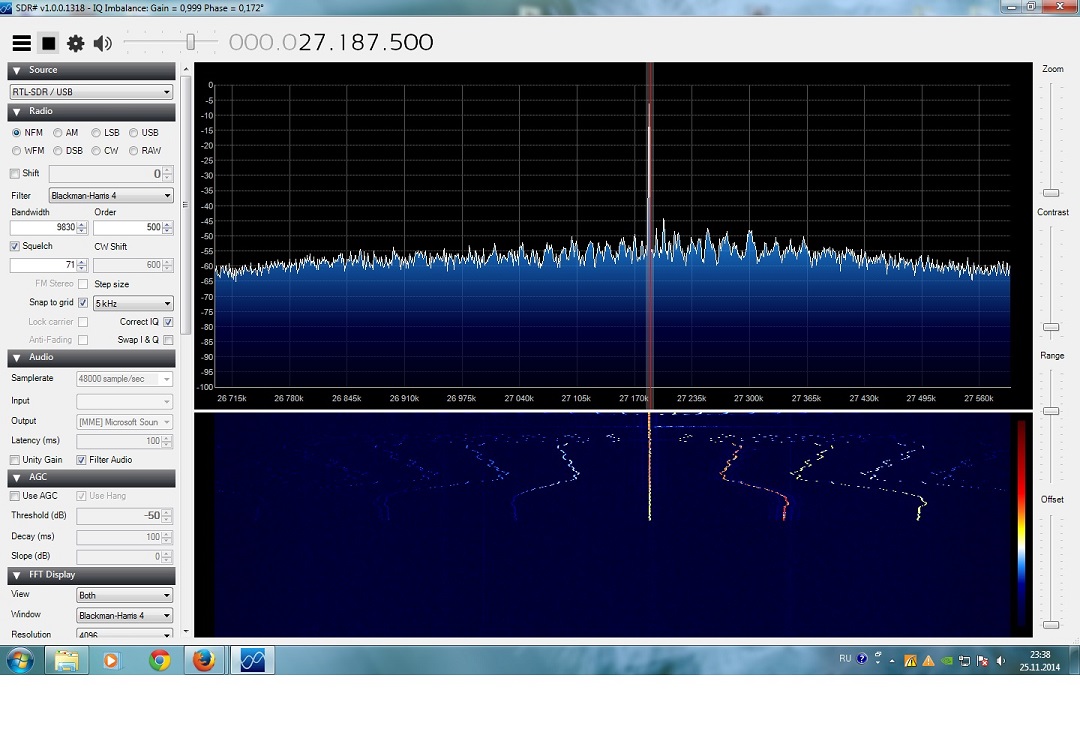The height and width of the screenshot is (729, 1080).
Task: Disable the Squelch checkbox
Action: click(15, 246)
